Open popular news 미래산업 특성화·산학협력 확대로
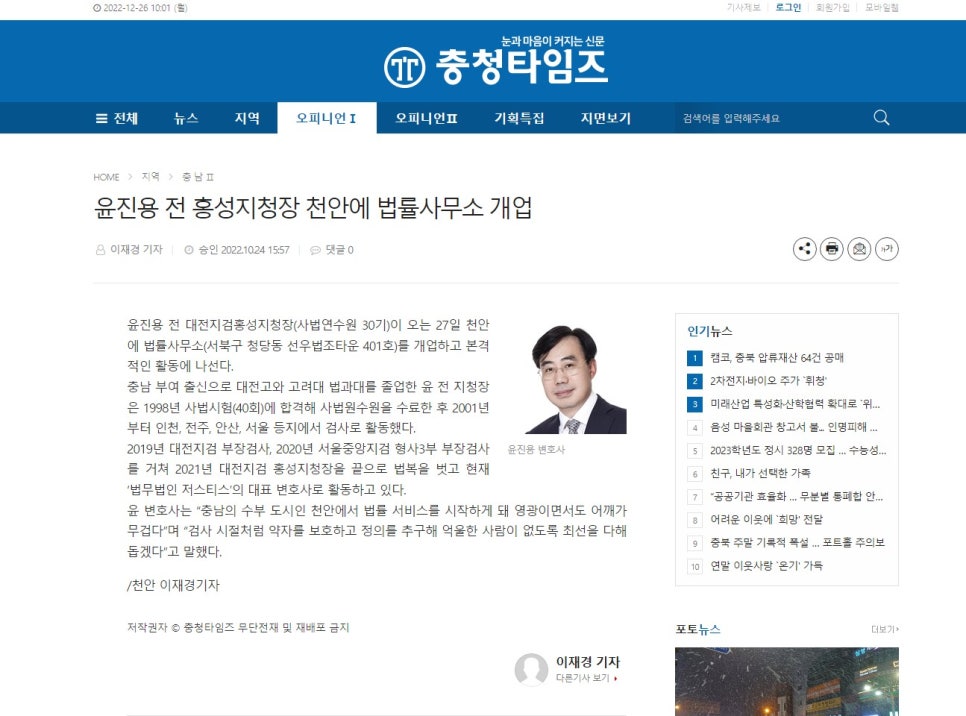This screenshot has height=716, width=966. 795,404
